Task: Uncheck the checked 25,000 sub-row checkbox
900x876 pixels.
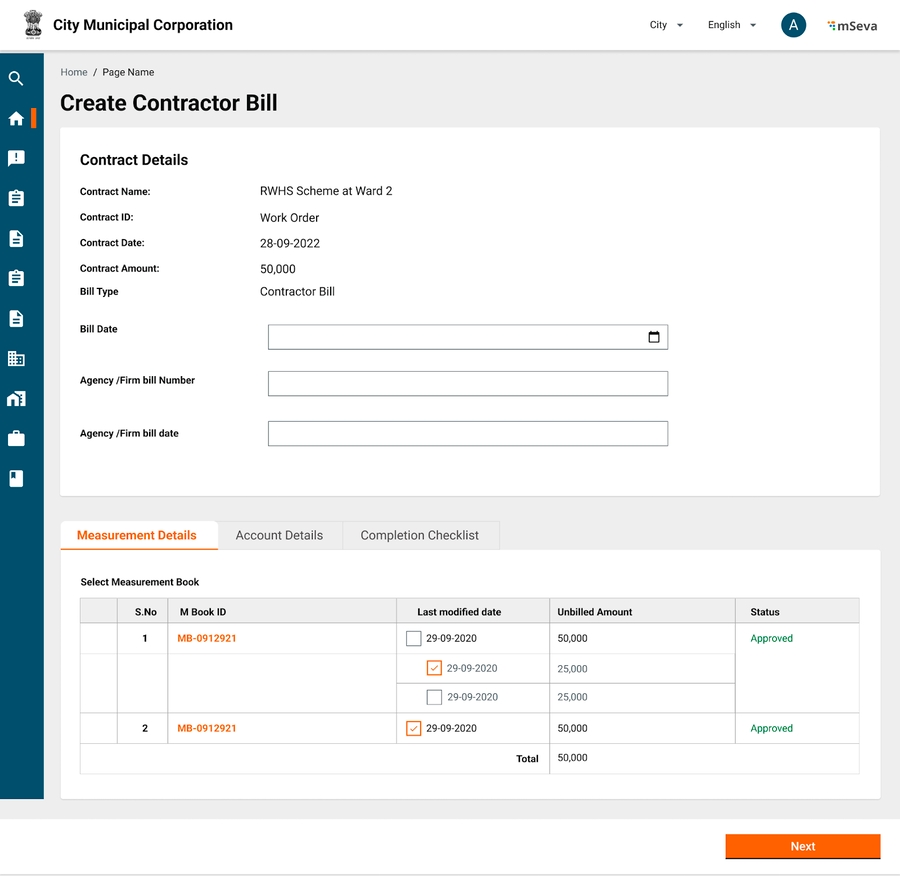Action: [x=434, y=668]
